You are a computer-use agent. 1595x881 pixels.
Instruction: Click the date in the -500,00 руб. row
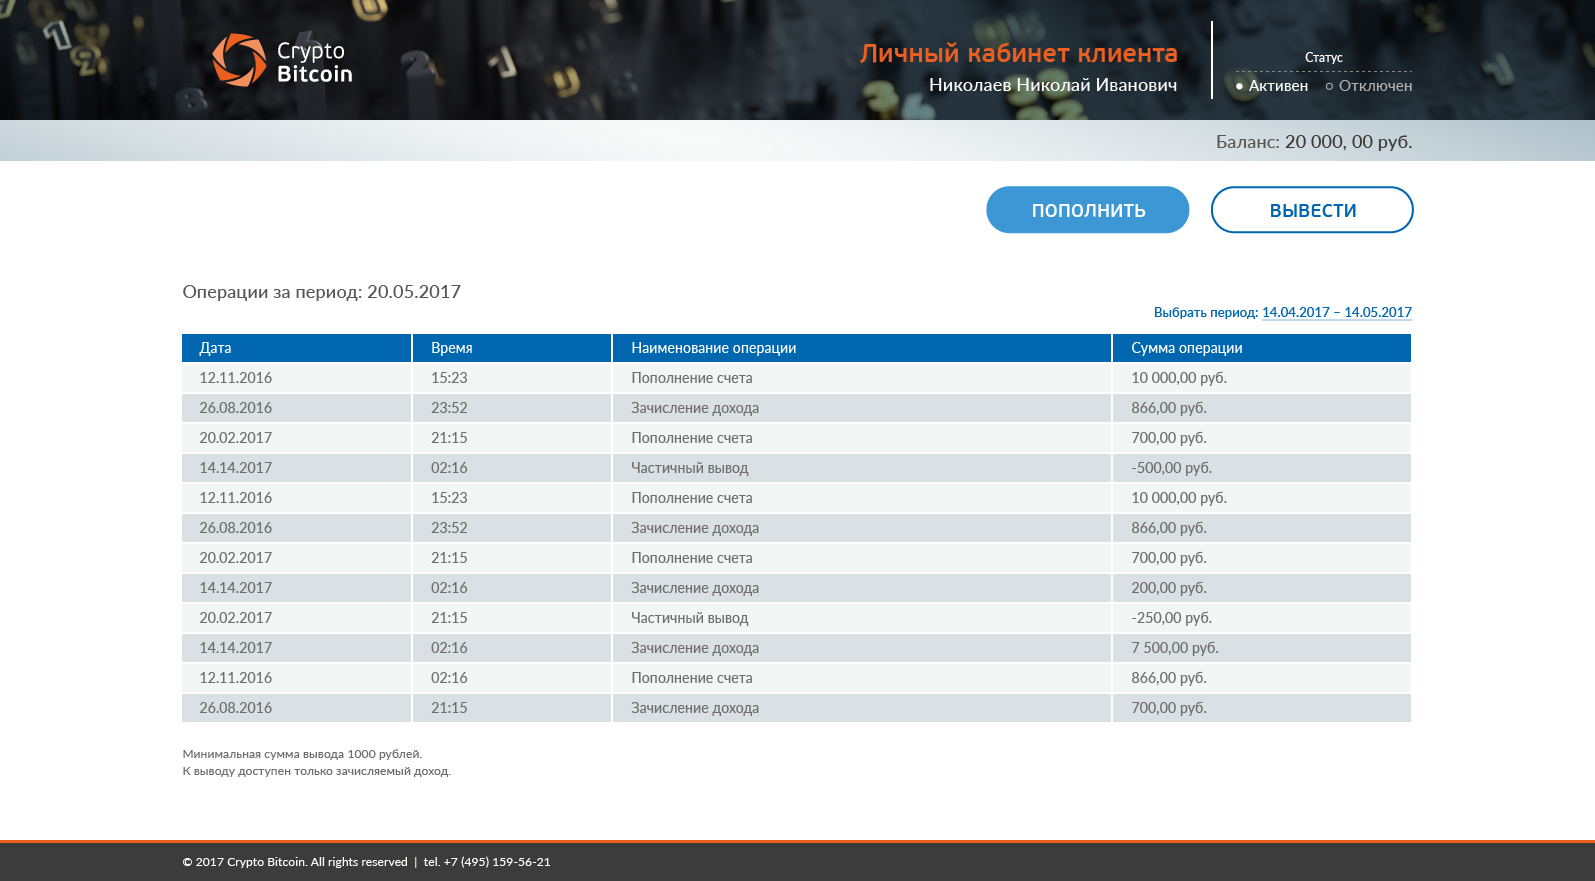click(236, 468)
